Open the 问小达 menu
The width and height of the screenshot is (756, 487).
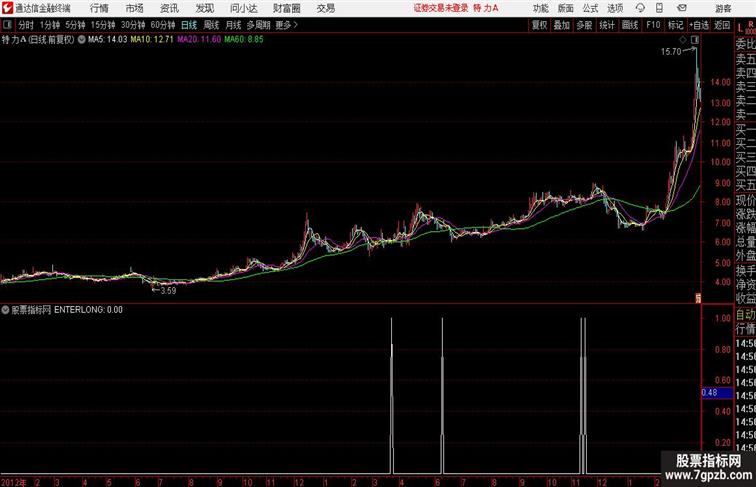tap(243, 8)
